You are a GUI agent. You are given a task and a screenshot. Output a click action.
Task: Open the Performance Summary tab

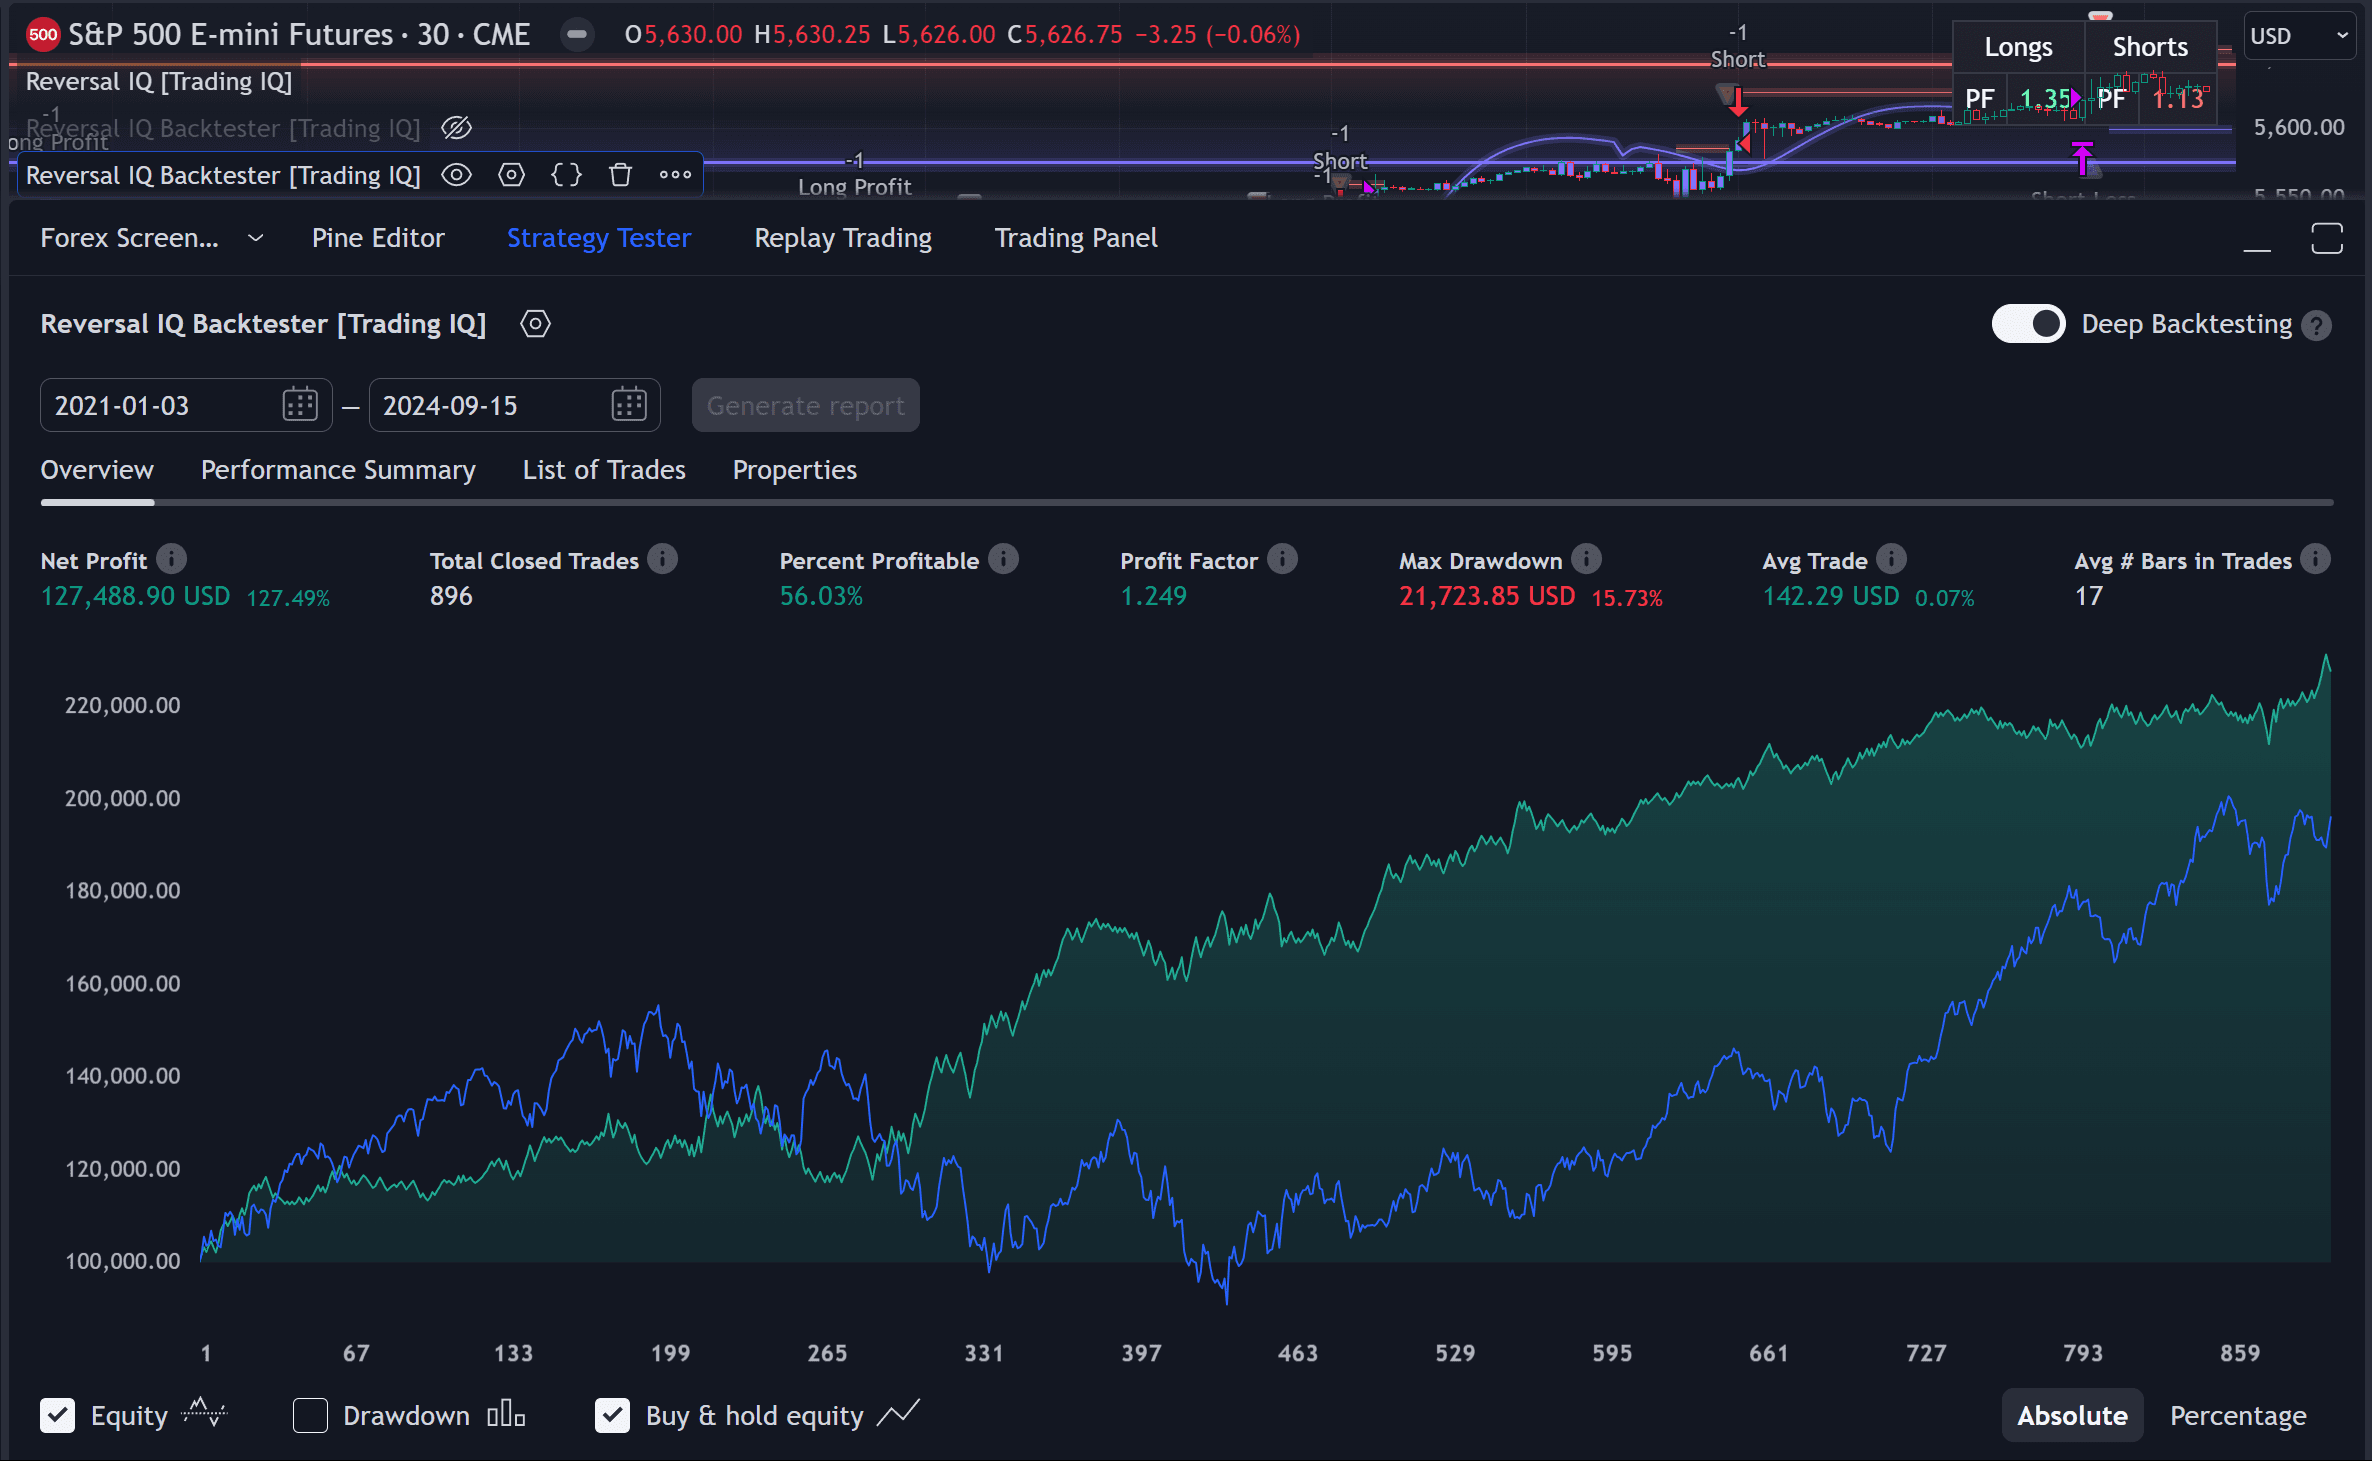click(x=338, y=470)
